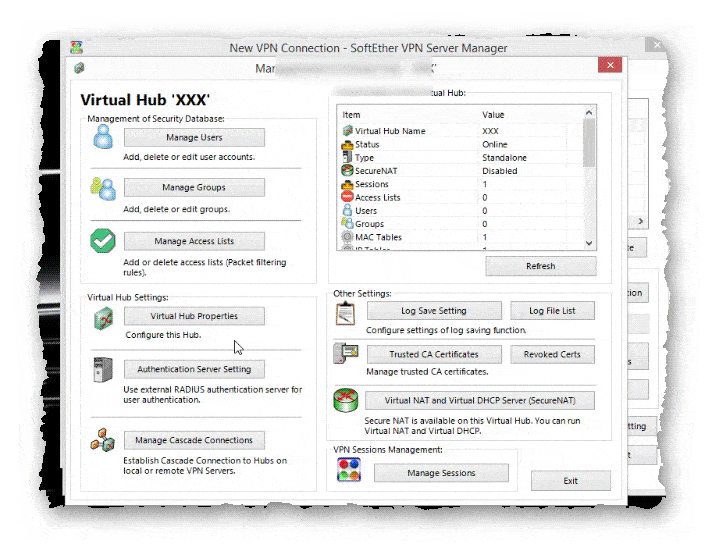The height and width of the screenshot is (544, 704).
Task: Click the MAC Tables gear row icon
Action: tap(348, 237)
